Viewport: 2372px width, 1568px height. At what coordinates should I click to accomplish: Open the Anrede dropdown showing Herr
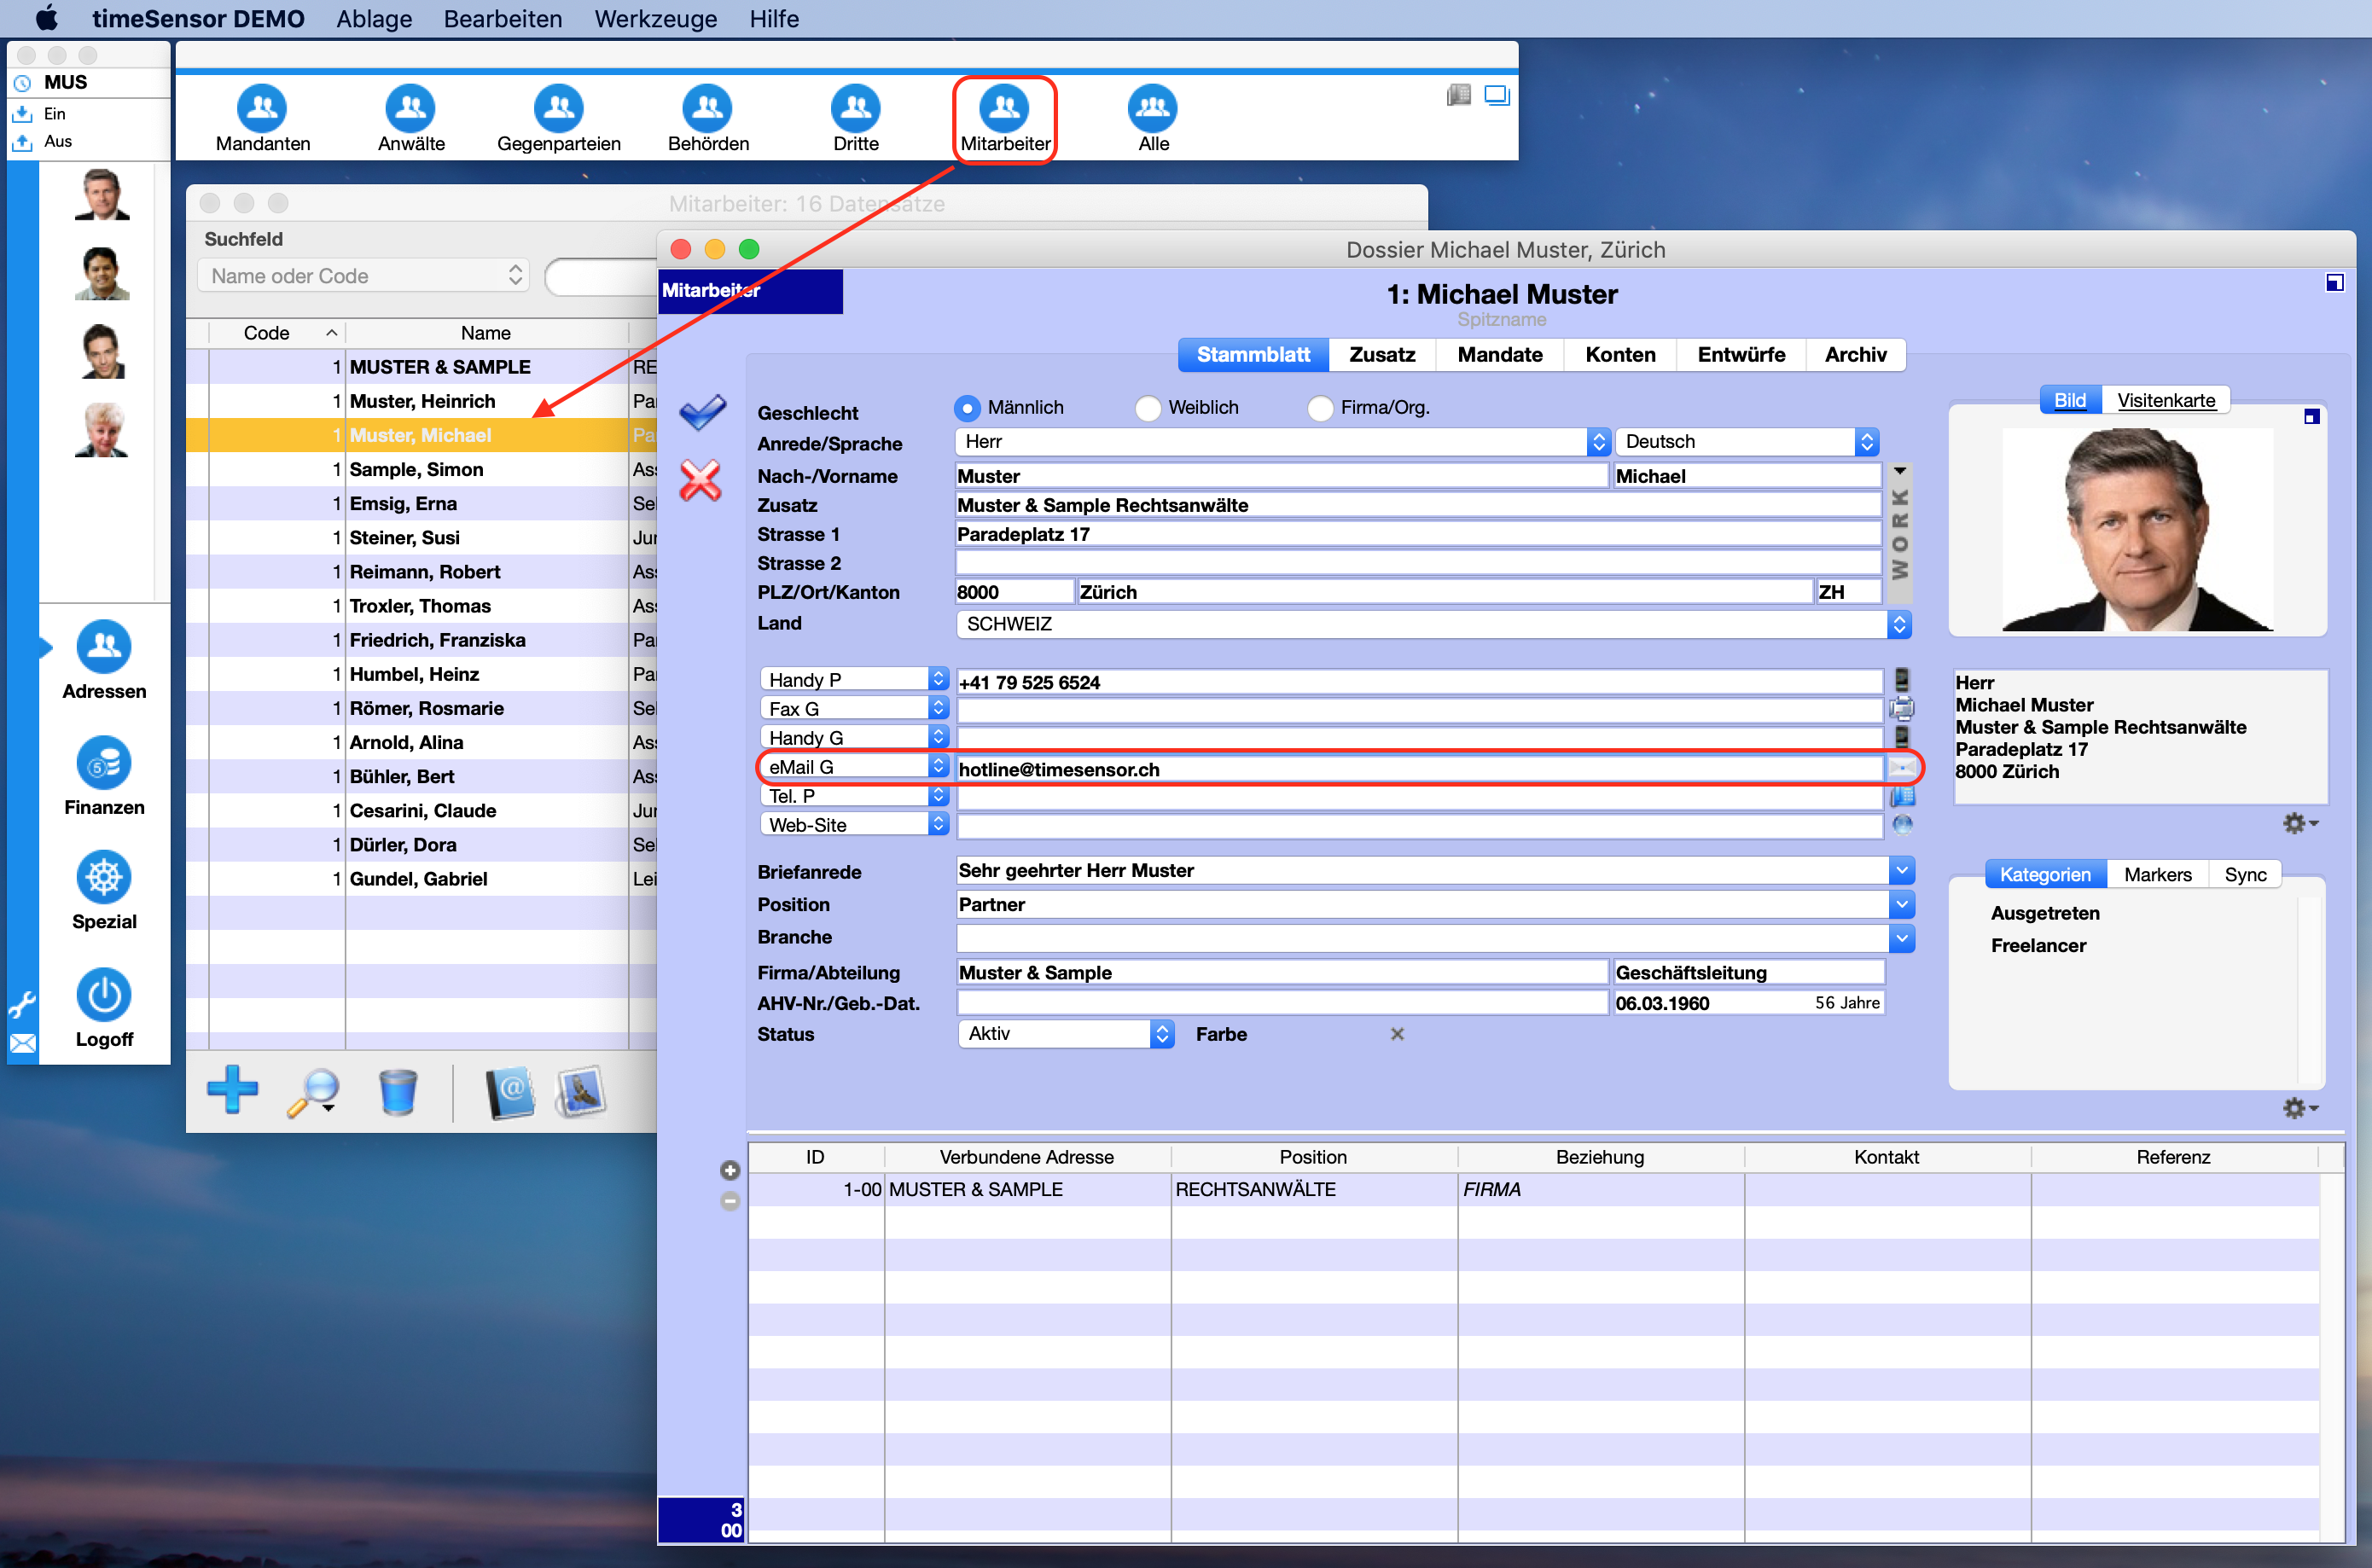click(x=1282, y=441)
